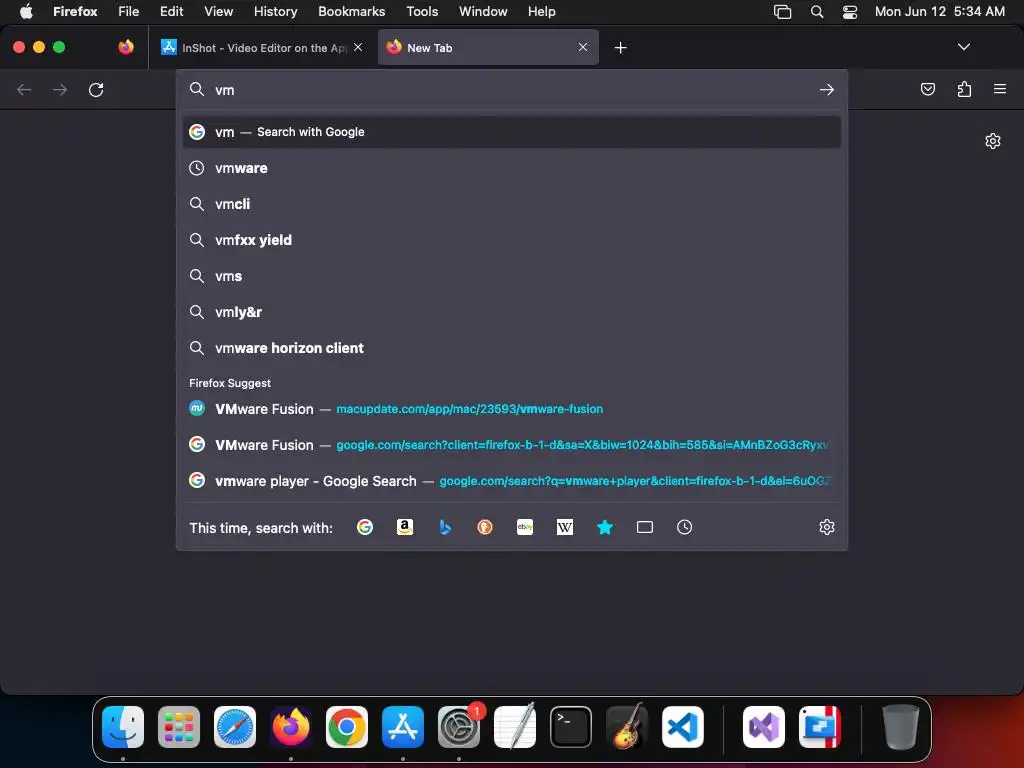Pick 'vmware horizon client' suggestion

(x=512, y=348)
